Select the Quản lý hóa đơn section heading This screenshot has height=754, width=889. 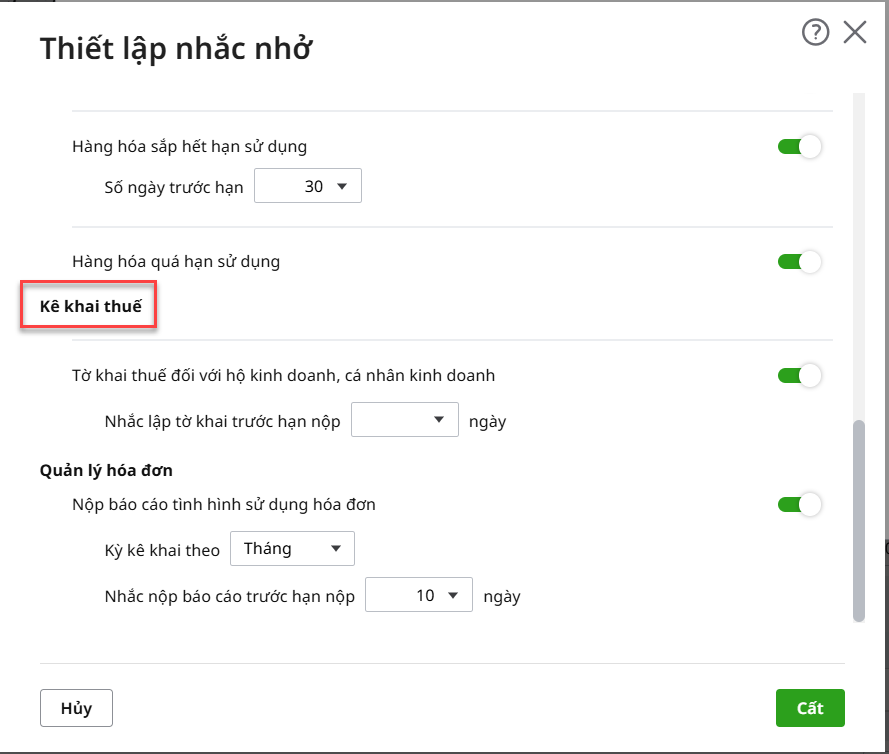click(99, 470)
